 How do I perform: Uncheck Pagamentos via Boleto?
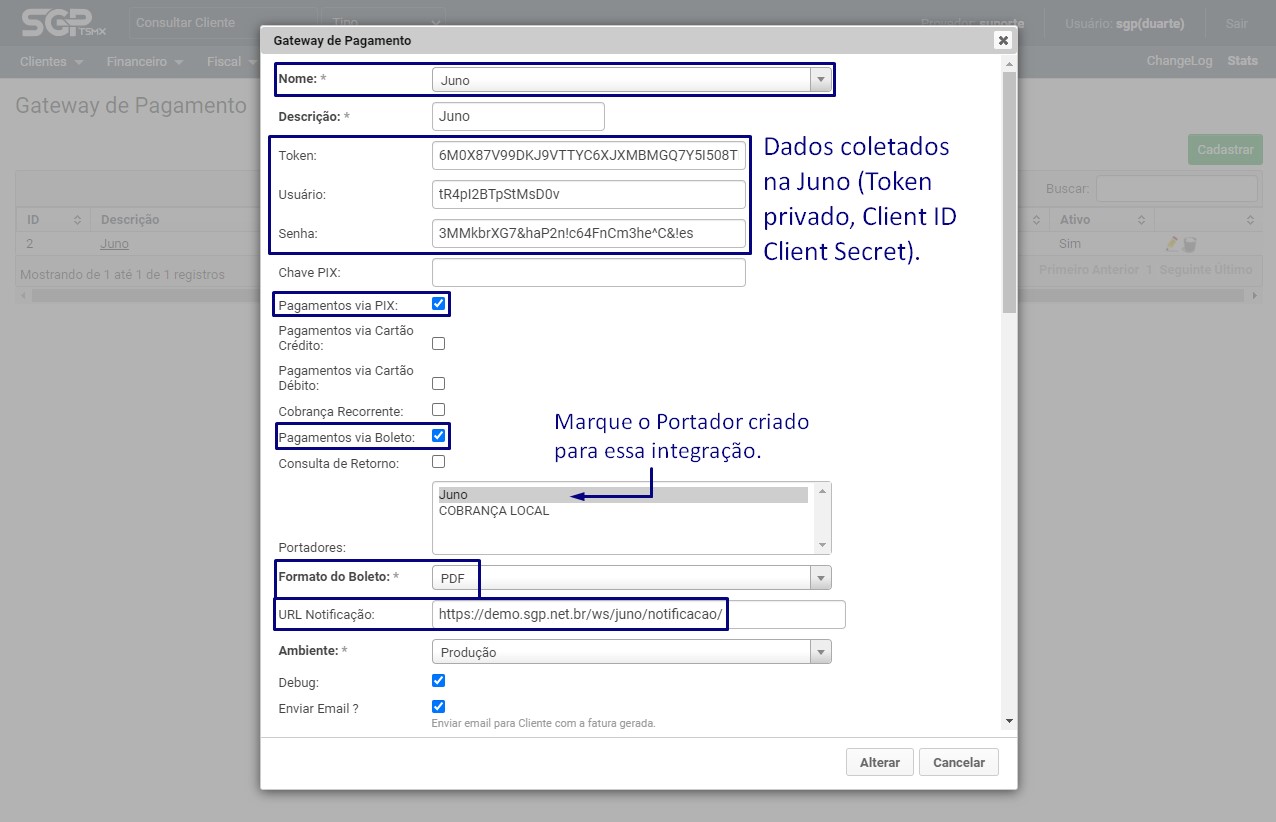(x=438, y=436)
